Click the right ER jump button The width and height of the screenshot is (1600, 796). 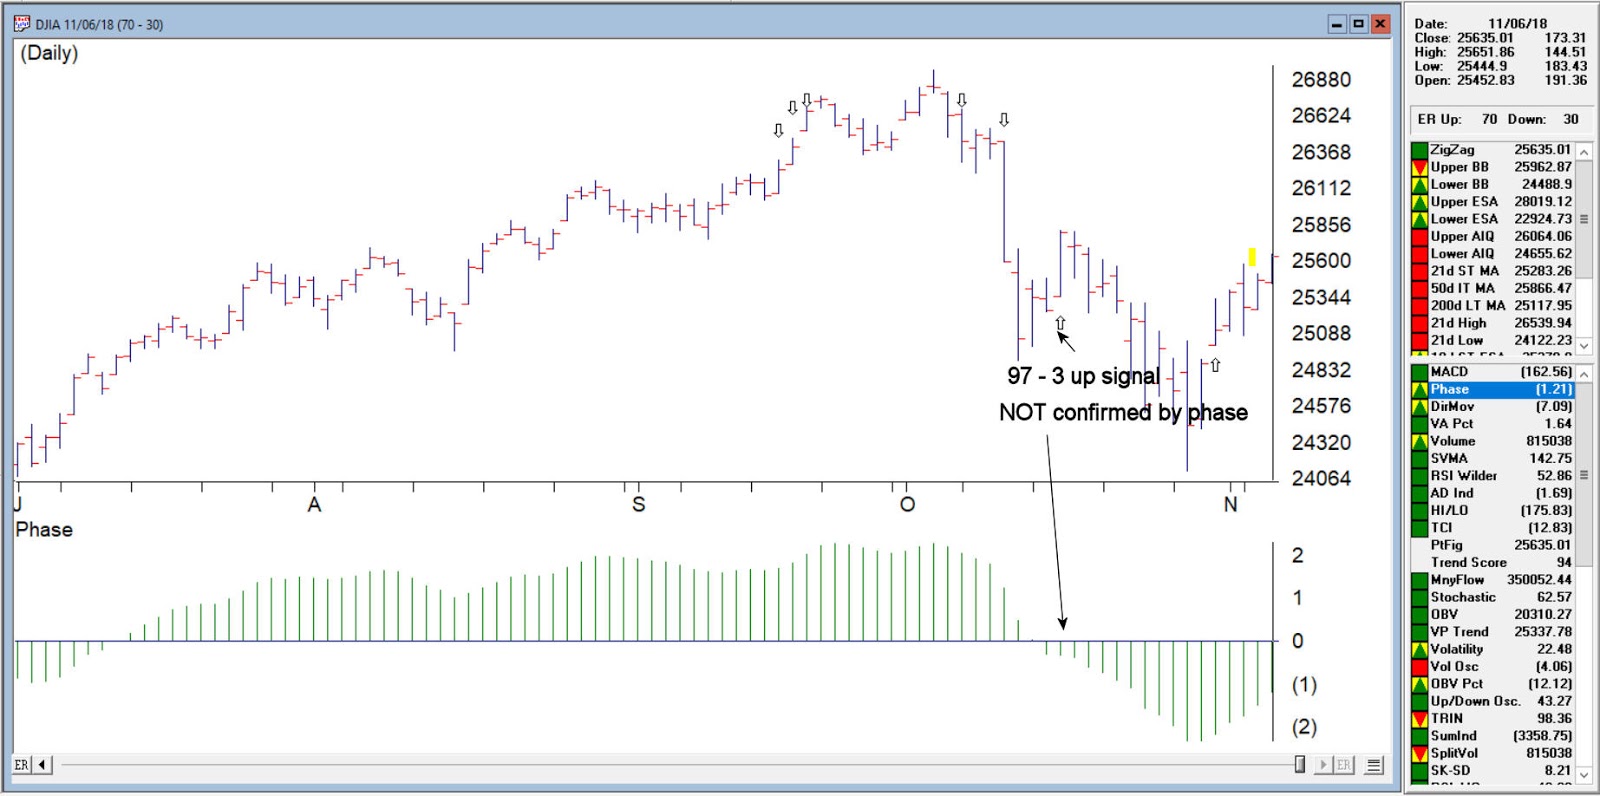click(x=1343, y=765)
